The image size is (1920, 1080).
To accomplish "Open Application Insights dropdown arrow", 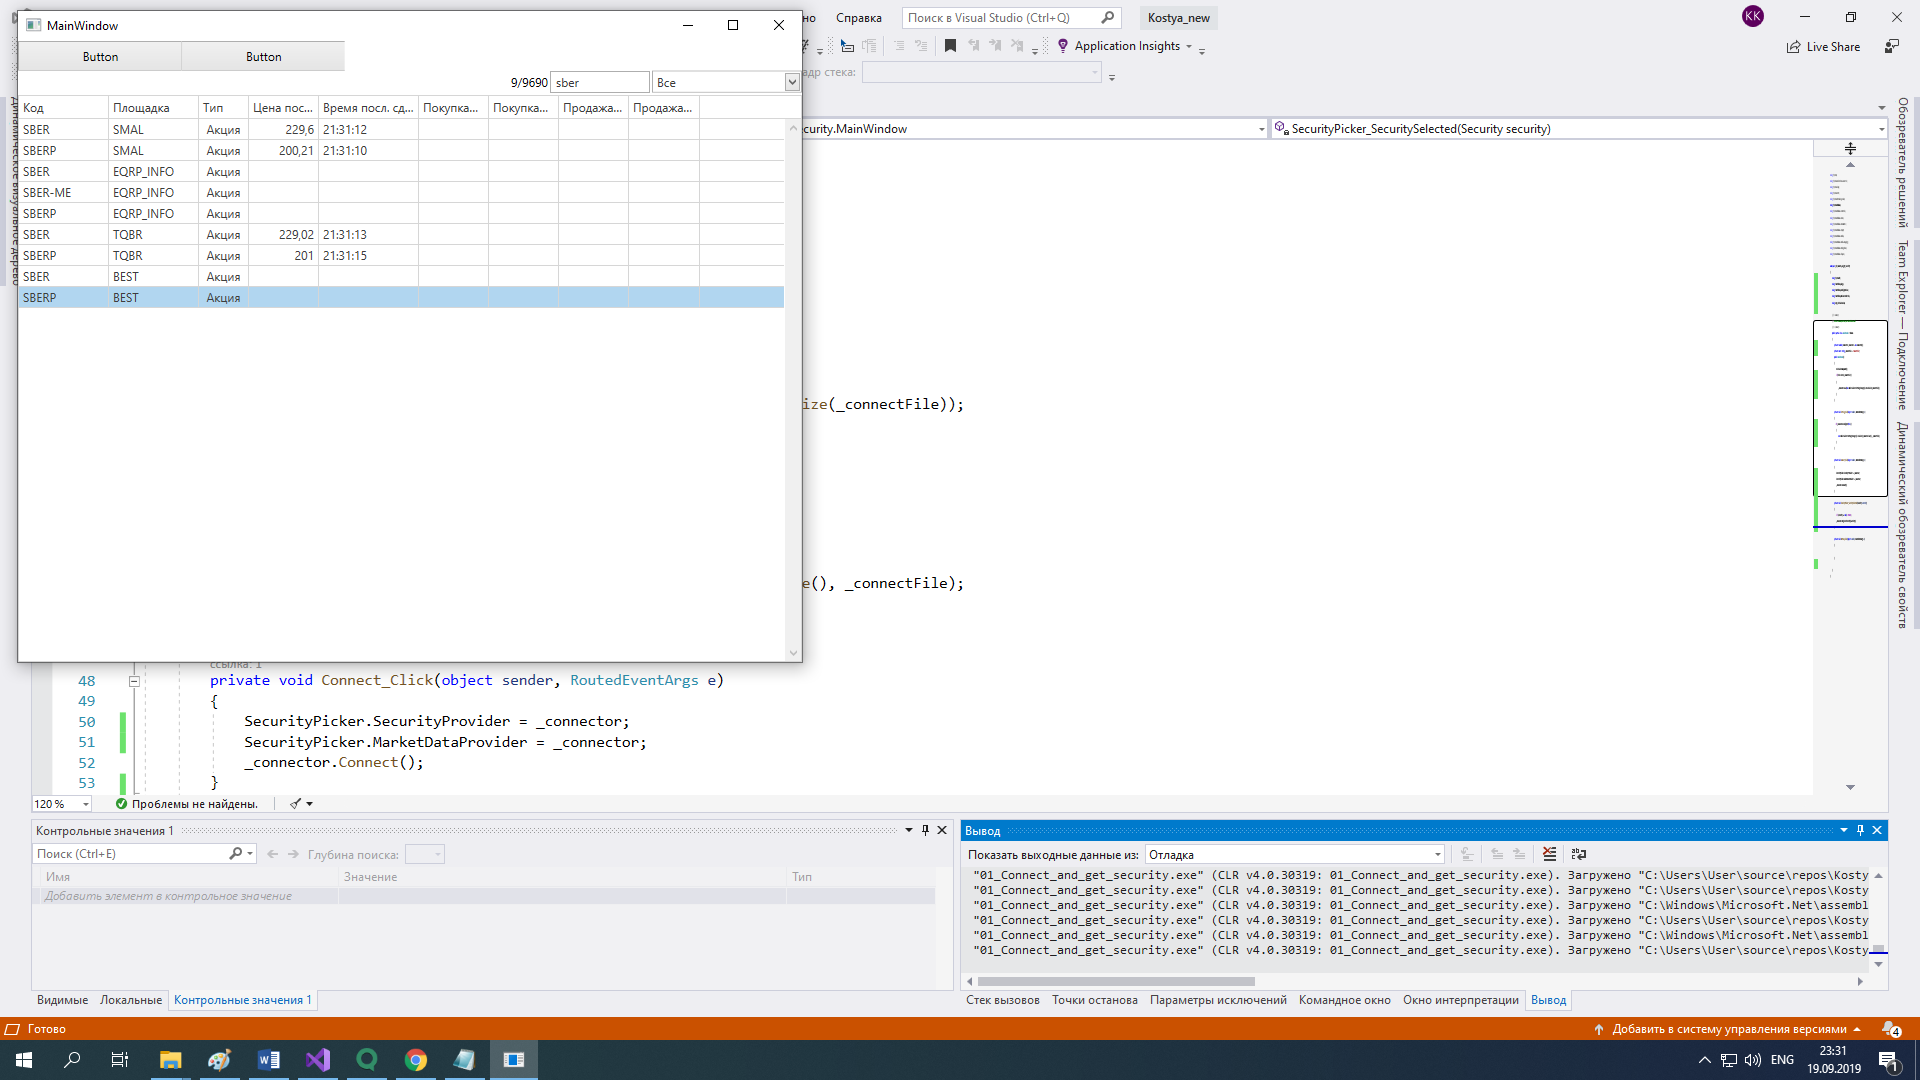I will pyautogui.click(x=1189, y=46).
